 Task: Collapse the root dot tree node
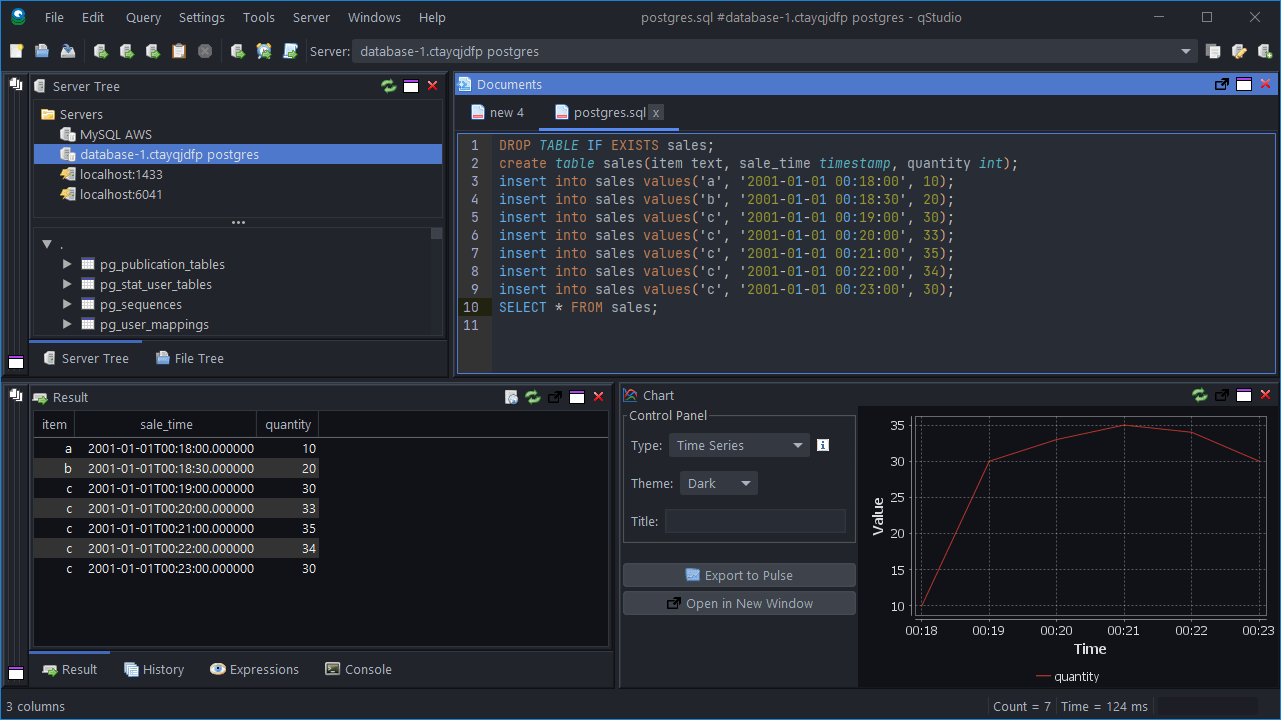(47, 244)
